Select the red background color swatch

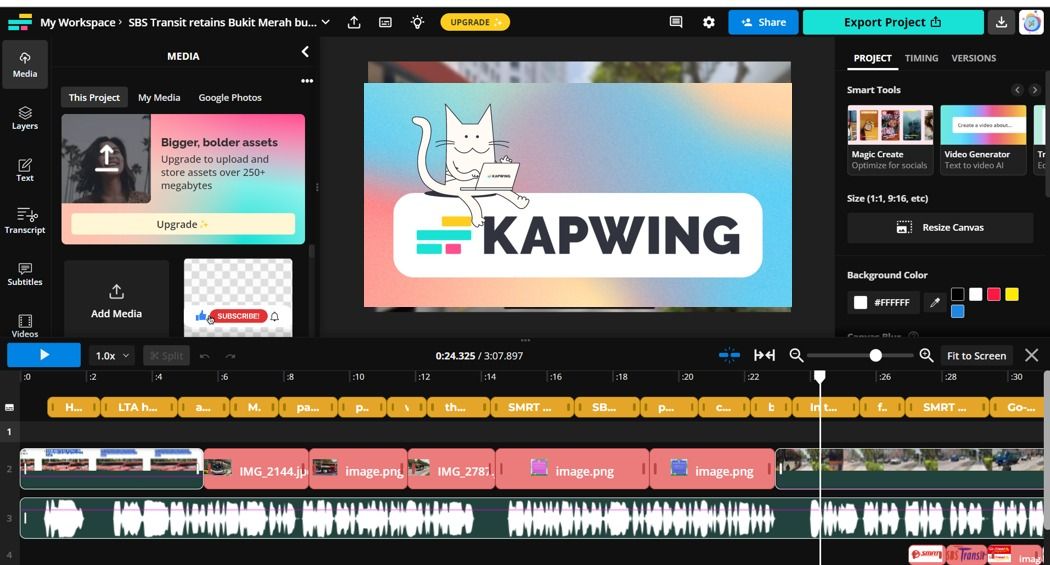pos(994,294)
